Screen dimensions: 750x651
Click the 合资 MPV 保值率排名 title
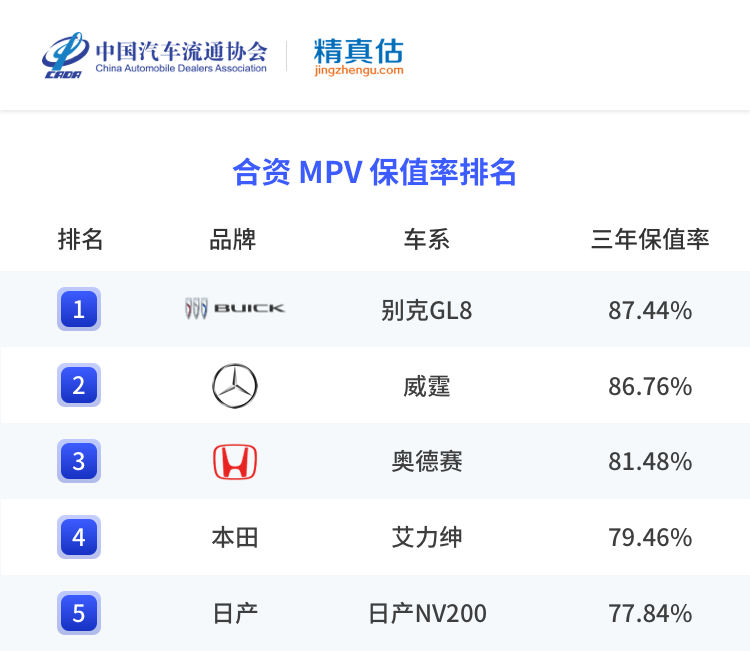coord(374,172)
